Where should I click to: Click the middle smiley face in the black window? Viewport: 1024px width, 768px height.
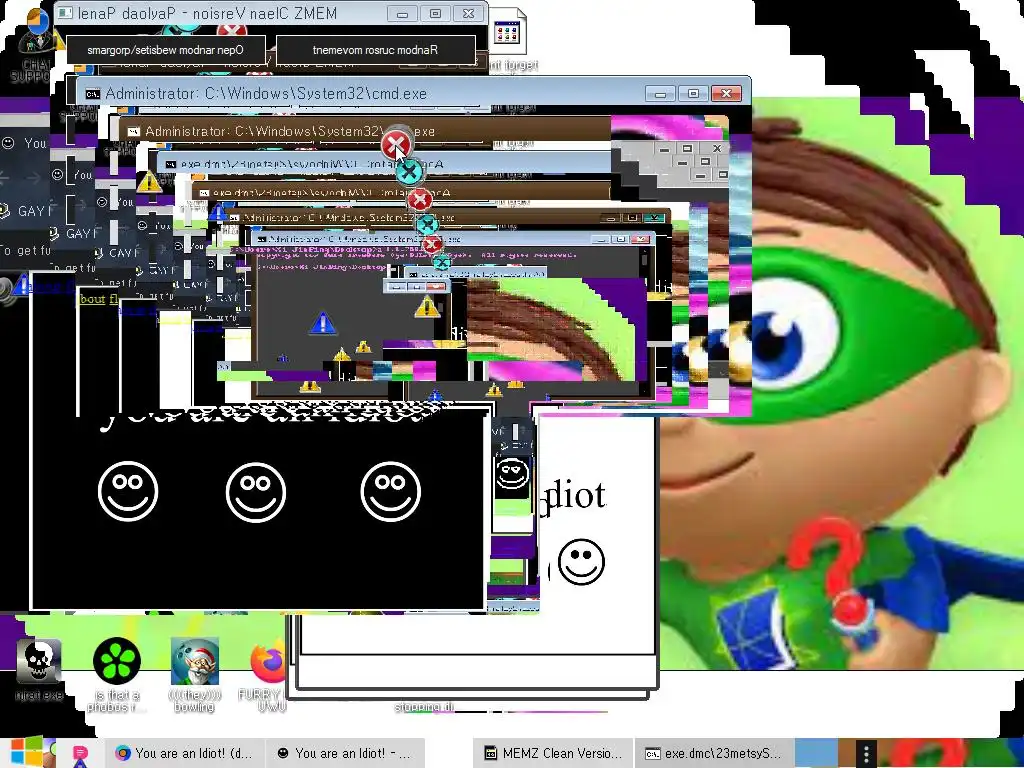click(x=256, y=492)
